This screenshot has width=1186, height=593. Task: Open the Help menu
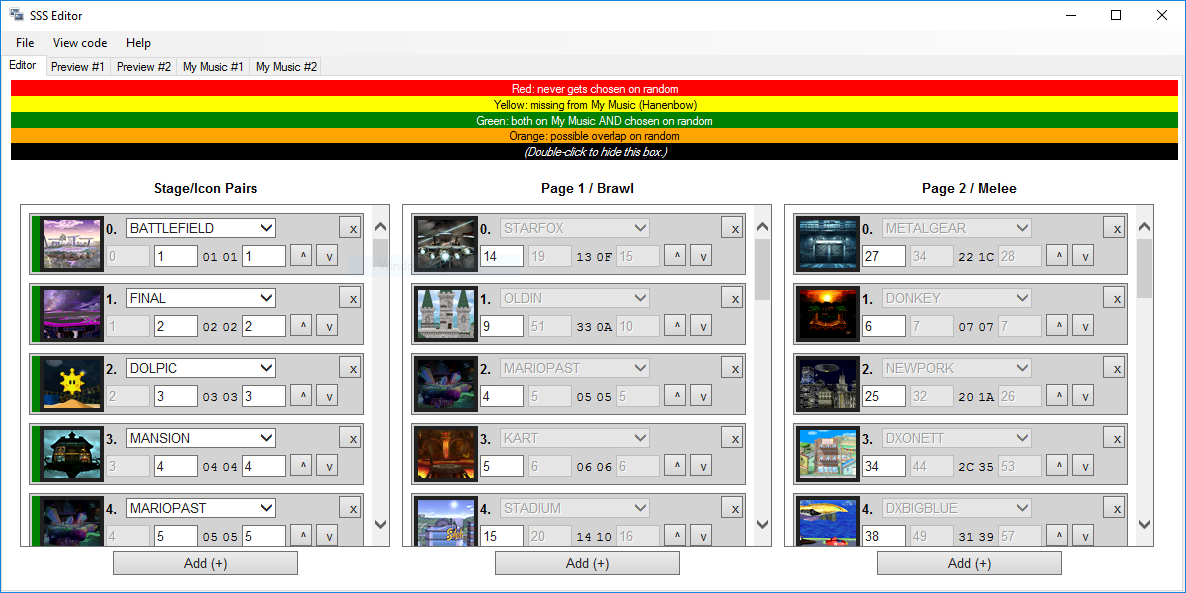click(x=138, y=43)
